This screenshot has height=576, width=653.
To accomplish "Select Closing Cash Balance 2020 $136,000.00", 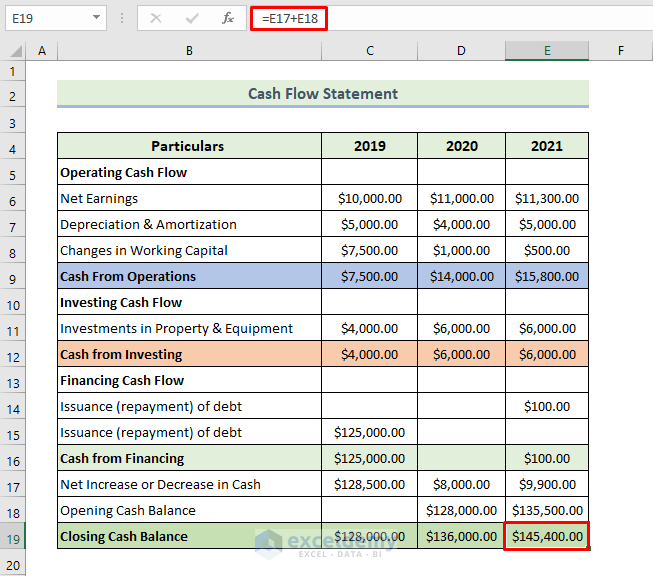I will click(x=461, y=536).
